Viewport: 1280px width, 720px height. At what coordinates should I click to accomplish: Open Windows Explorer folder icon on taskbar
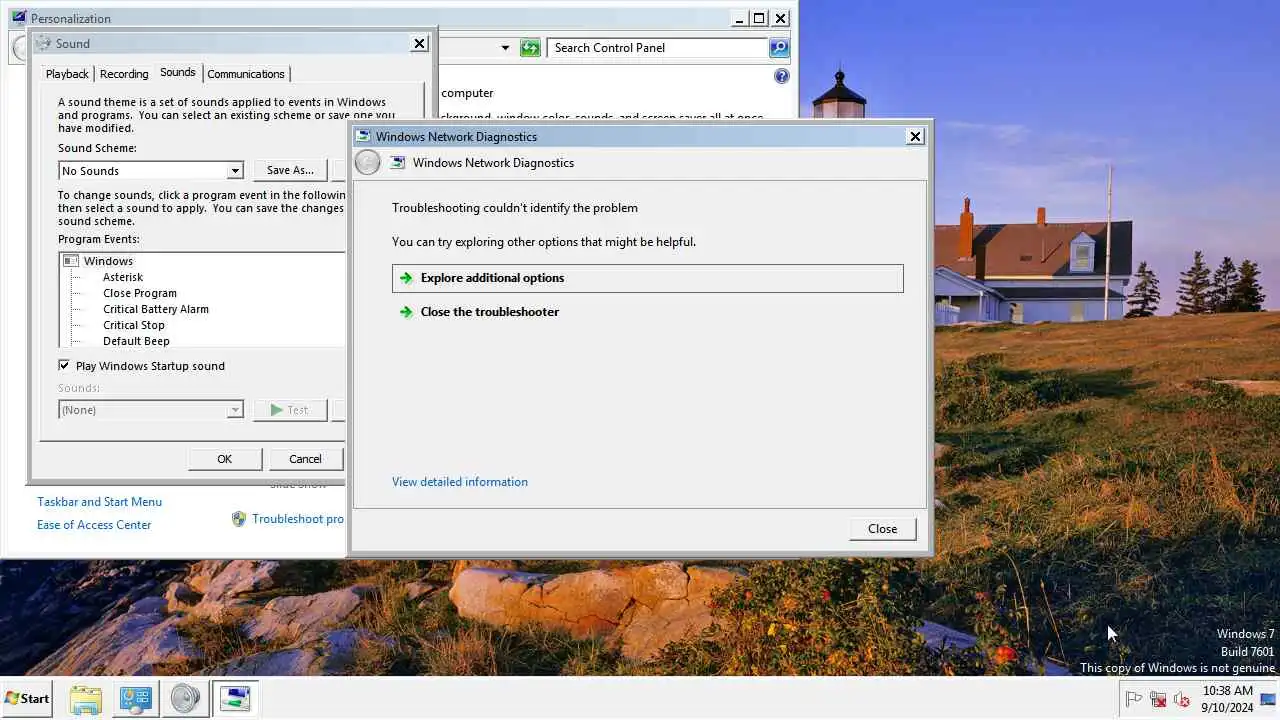coord(86,699)
